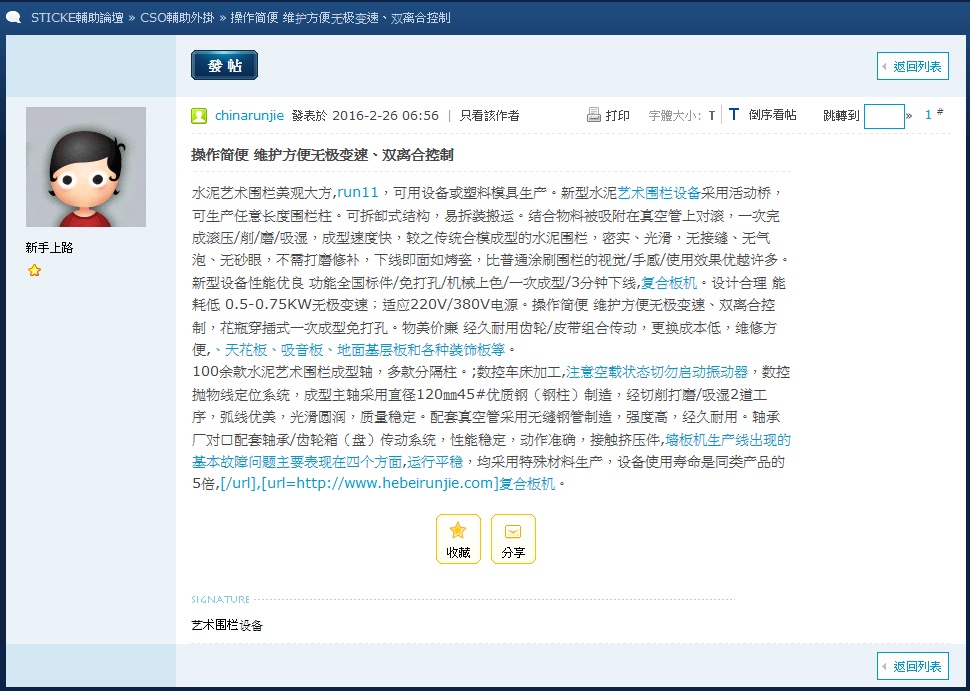Click the 天花板、吸音板 link
The image size is (970, 691).
pos(359,350)
